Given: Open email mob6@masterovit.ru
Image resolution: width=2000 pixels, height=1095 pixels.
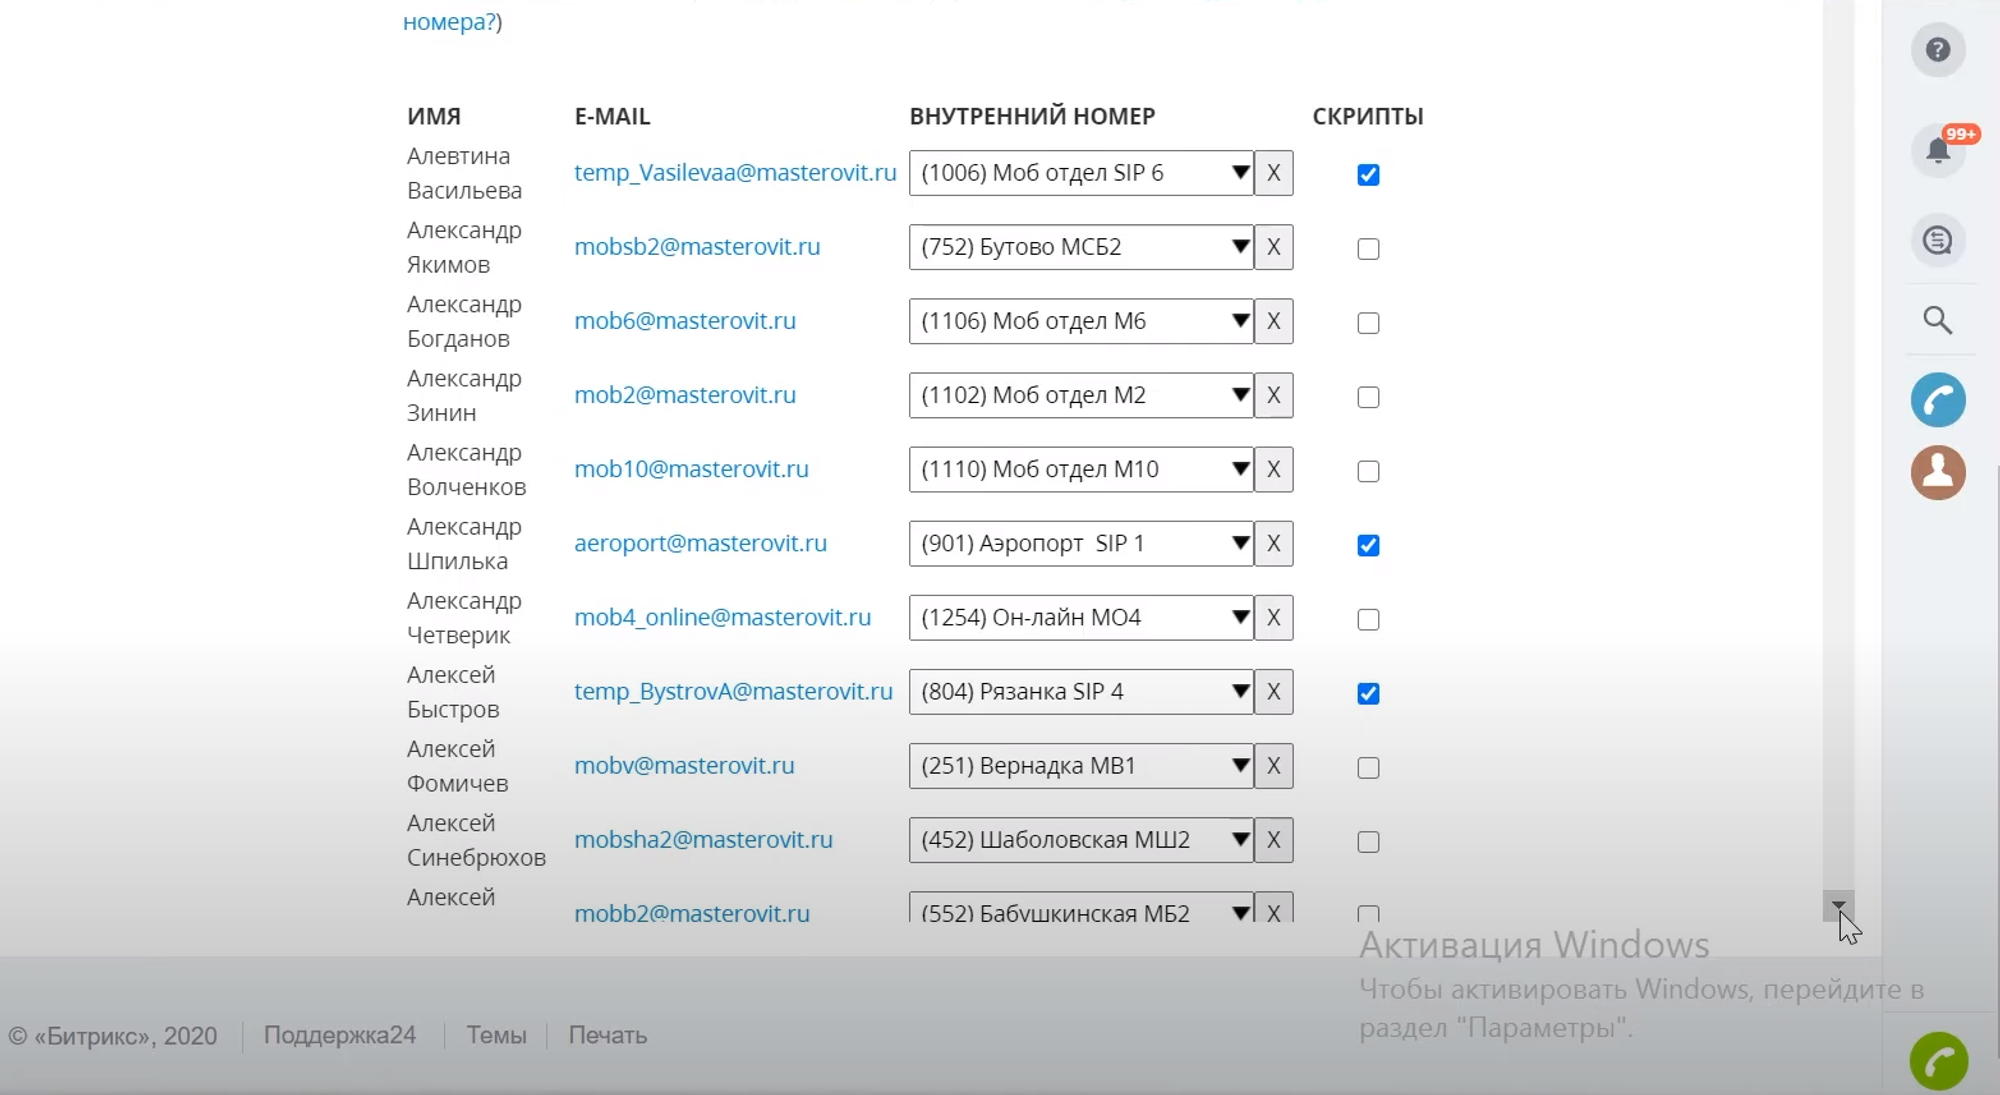Looking at the screenshot, I should pyautogui.click(x=685, y=321).
